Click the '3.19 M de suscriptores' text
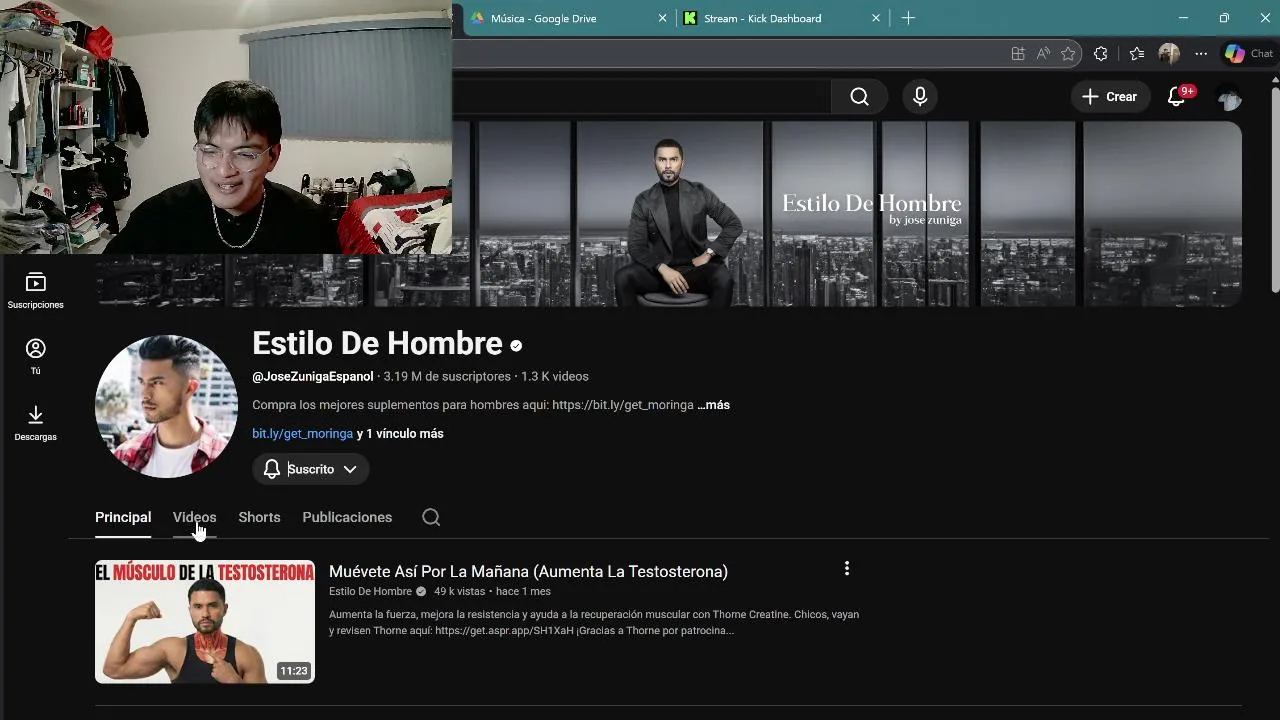 click(x=447, y=377)
